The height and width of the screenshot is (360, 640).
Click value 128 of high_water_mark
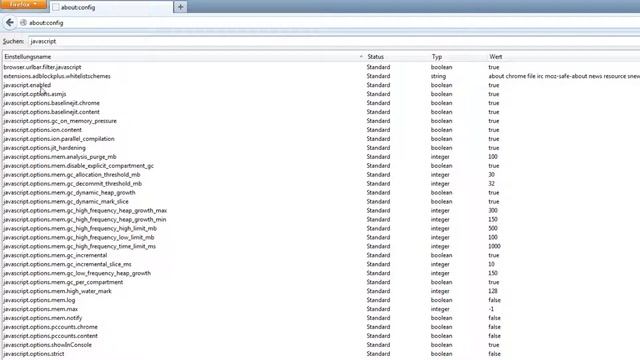point(493,291)
